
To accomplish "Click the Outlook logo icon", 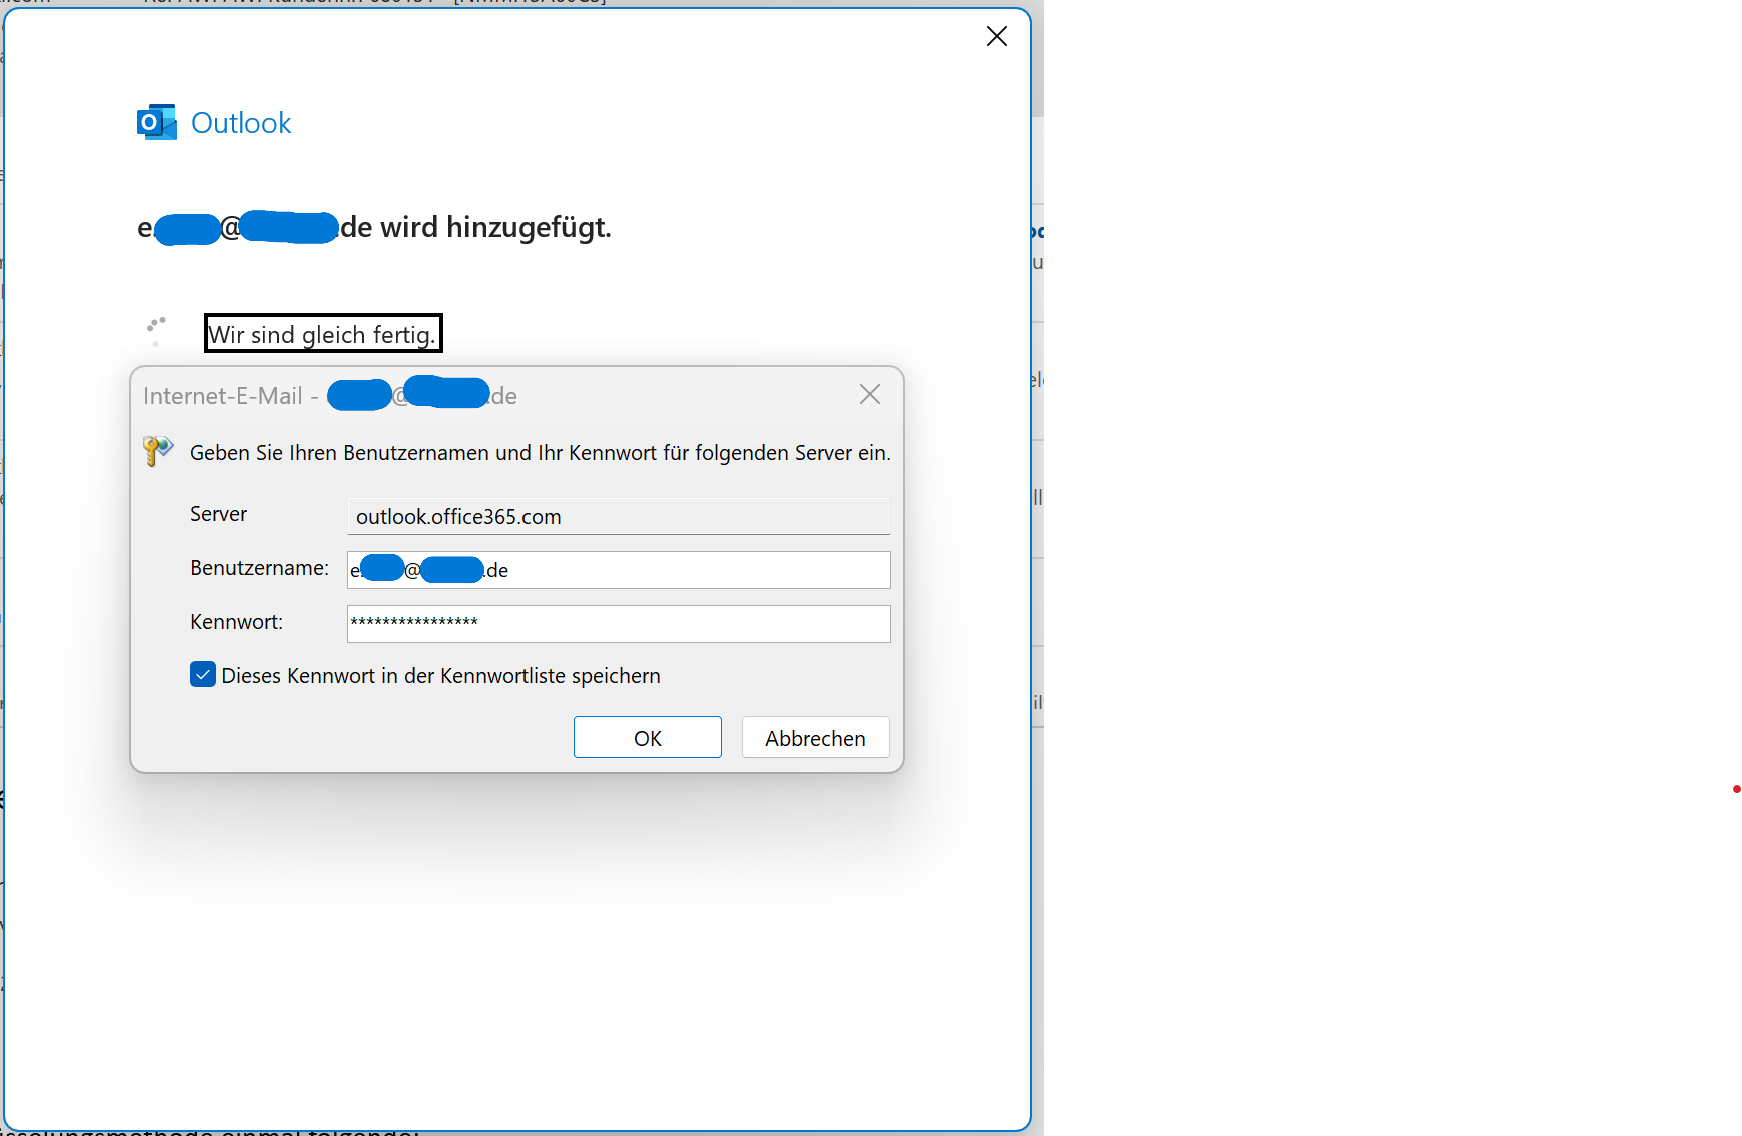I will pyautogui.click(x=157, y=122).
